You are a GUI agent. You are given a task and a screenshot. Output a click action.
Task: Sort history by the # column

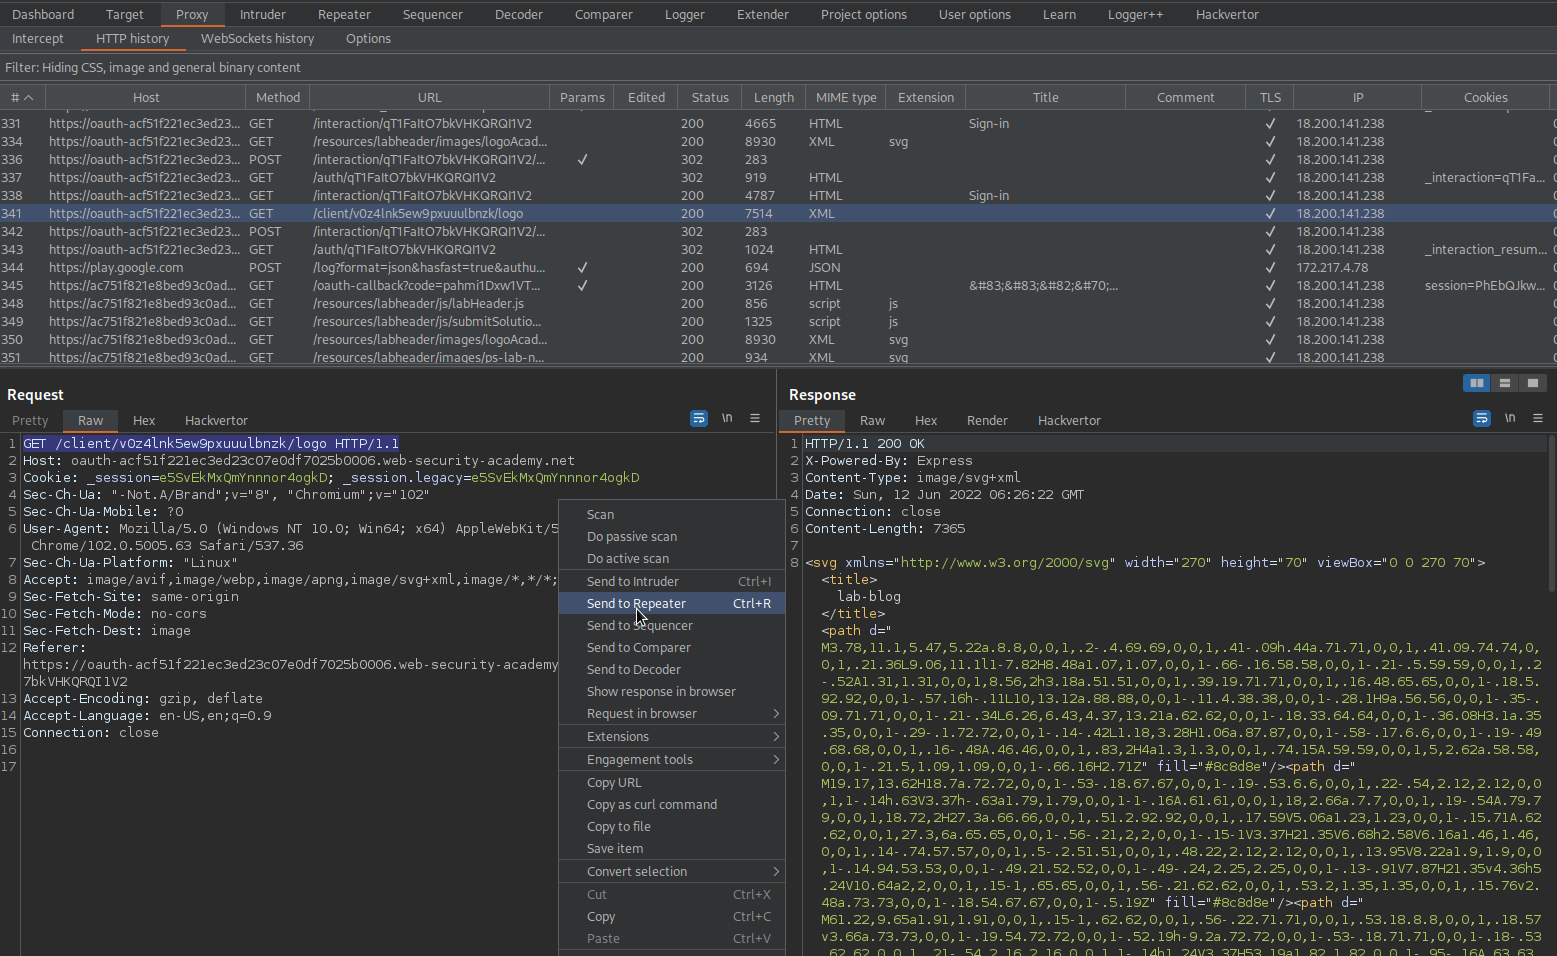[22, 97]
